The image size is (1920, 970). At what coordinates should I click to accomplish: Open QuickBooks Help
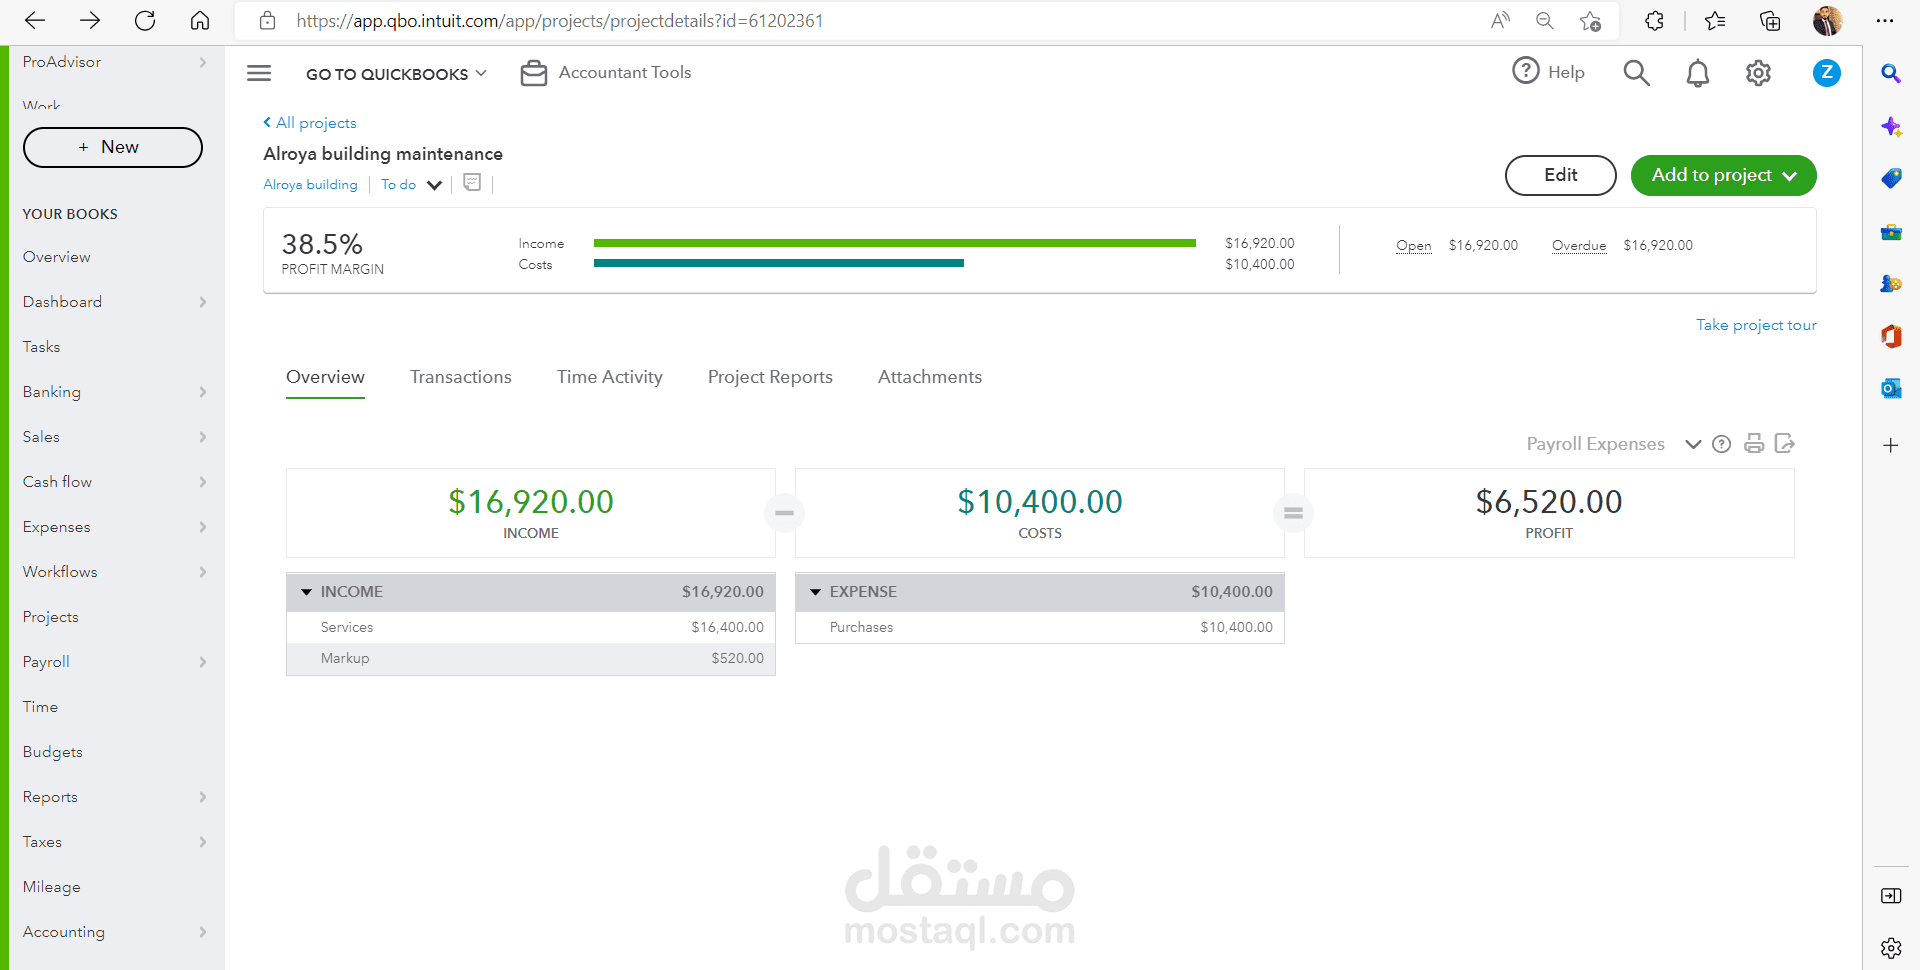pos(1549,72)
